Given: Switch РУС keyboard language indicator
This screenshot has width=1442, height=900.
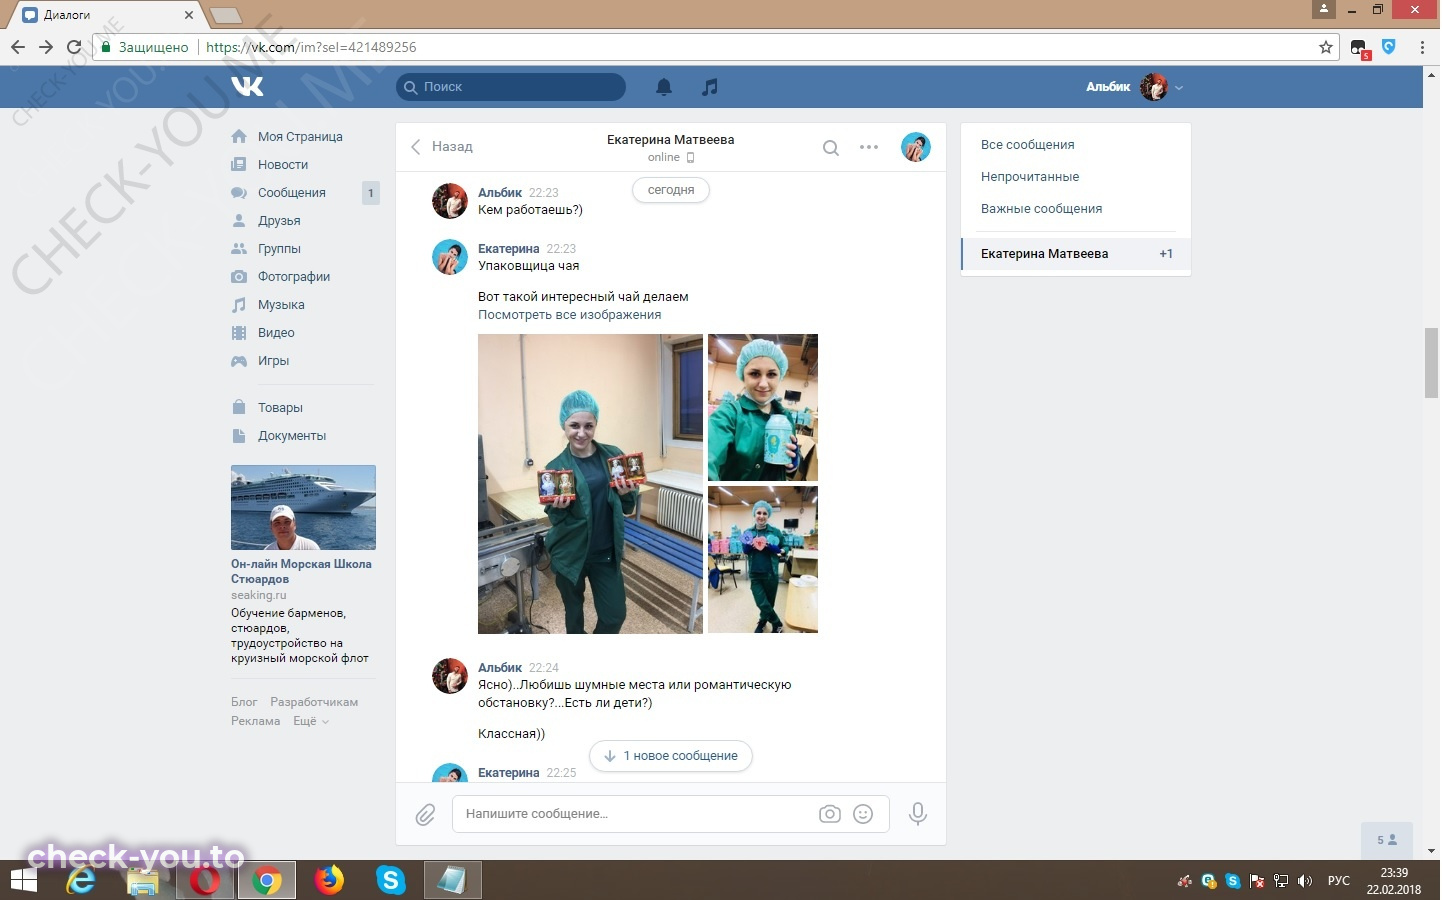Looking at the screenshot, I should (1338, 881).
